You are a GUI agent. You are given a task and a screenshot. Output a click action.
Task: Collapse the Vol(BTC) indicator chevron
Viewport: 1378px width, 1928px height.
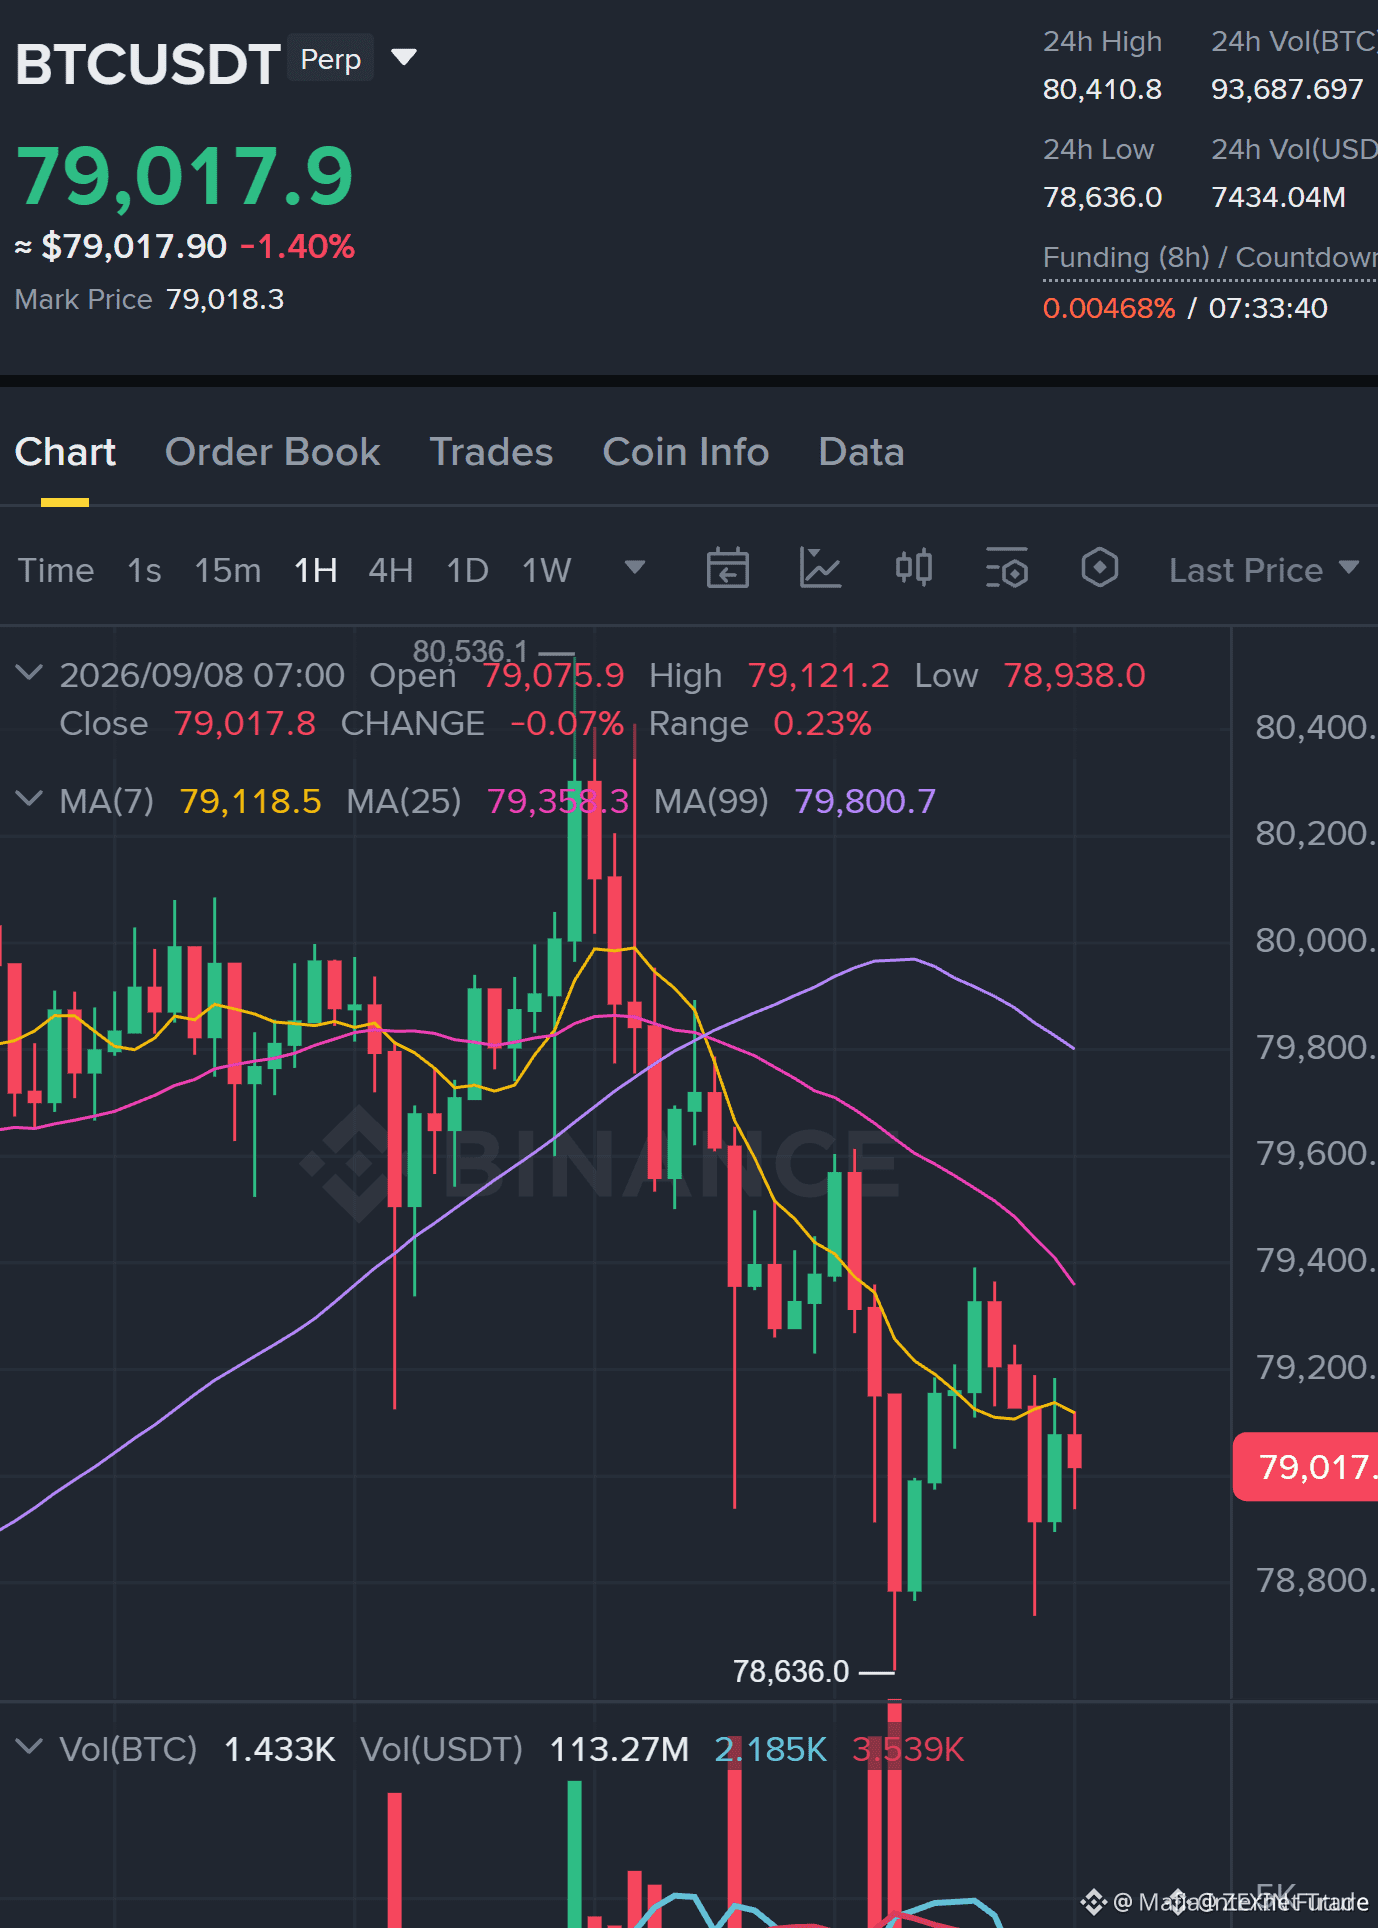[30, 1747]
